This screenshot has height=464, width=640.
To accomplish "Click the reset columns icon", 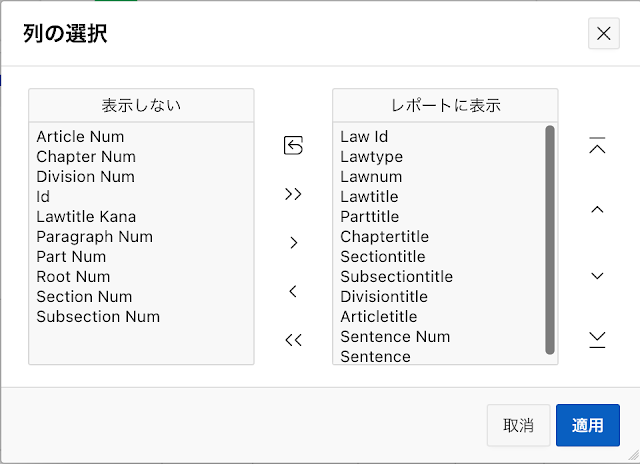I will pyautogui.click(x=293, y=146).
